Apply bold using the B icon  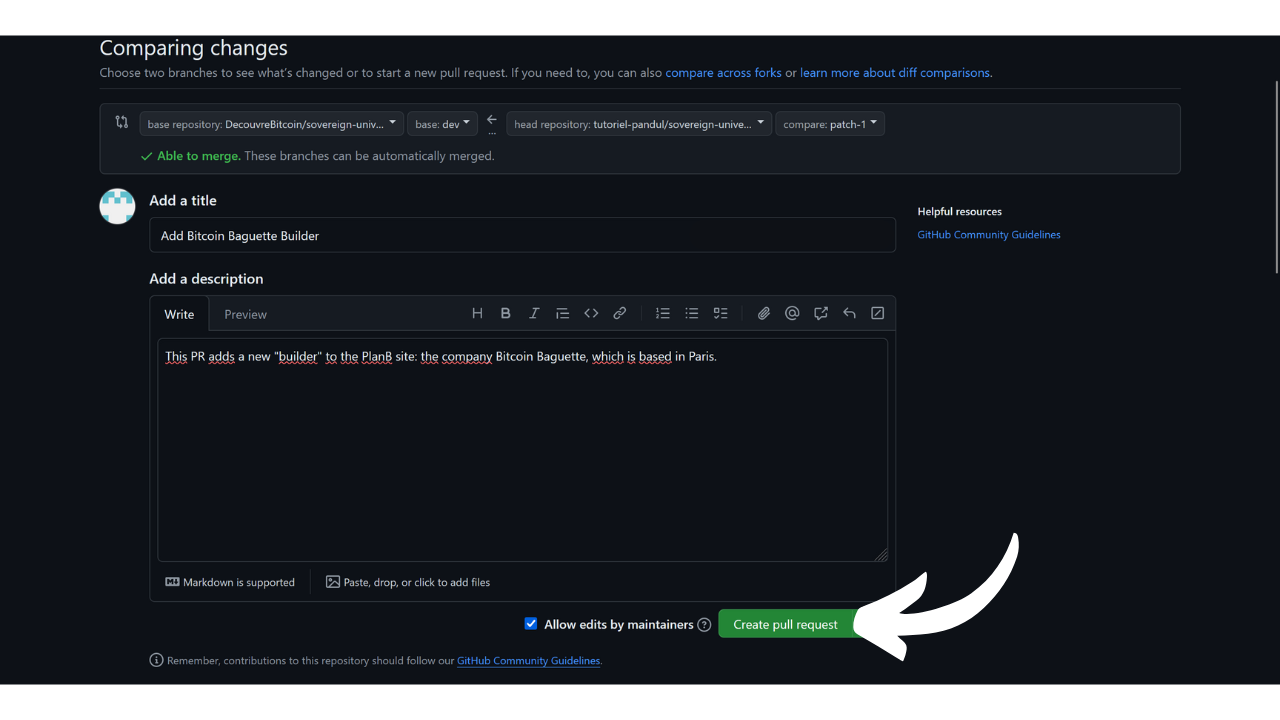[506, 313]
